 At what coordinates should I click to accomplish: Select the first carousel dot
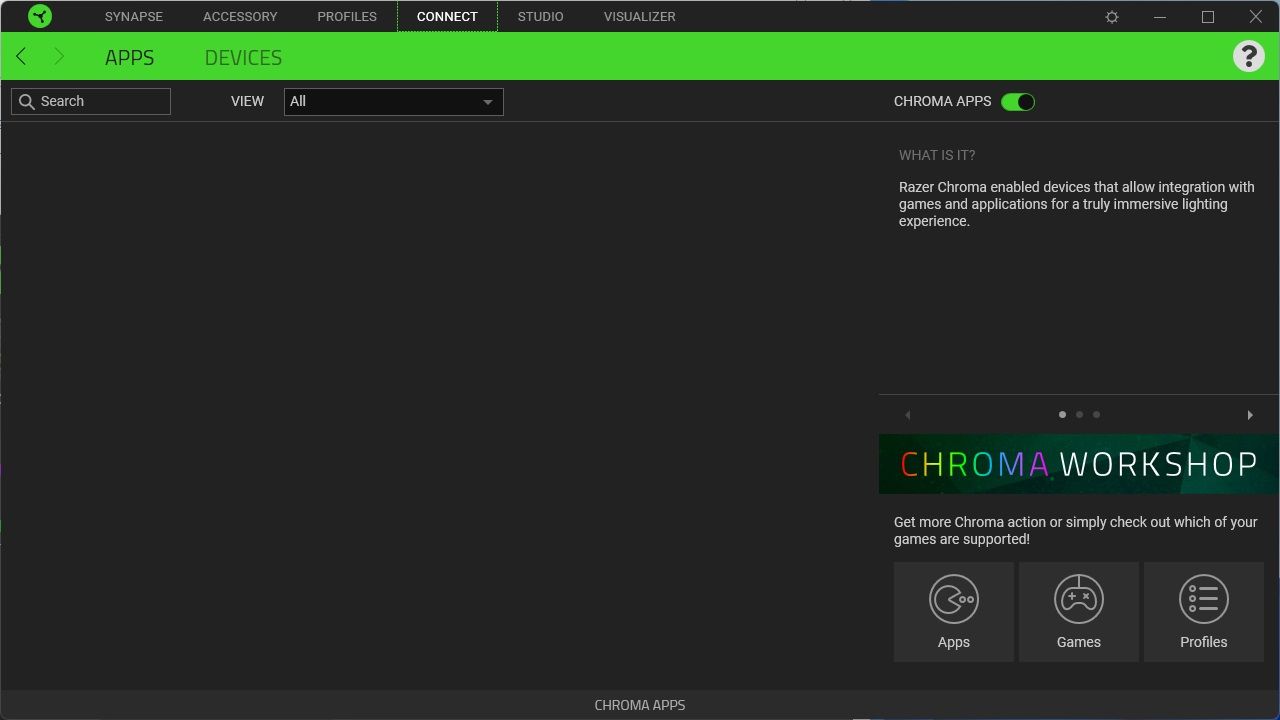[1062, 414]
